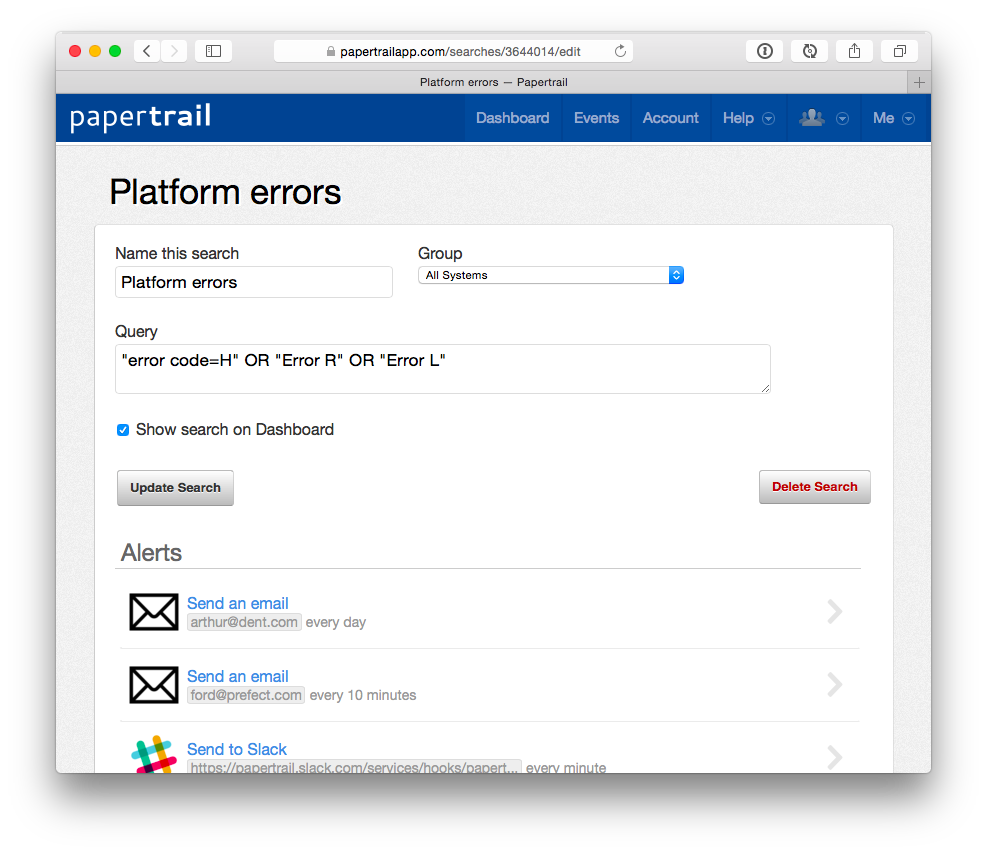Uncheck Show search on Dashboard
This screenshot has width=987, height=853.
pyautogui.click(x=123, y=430)
